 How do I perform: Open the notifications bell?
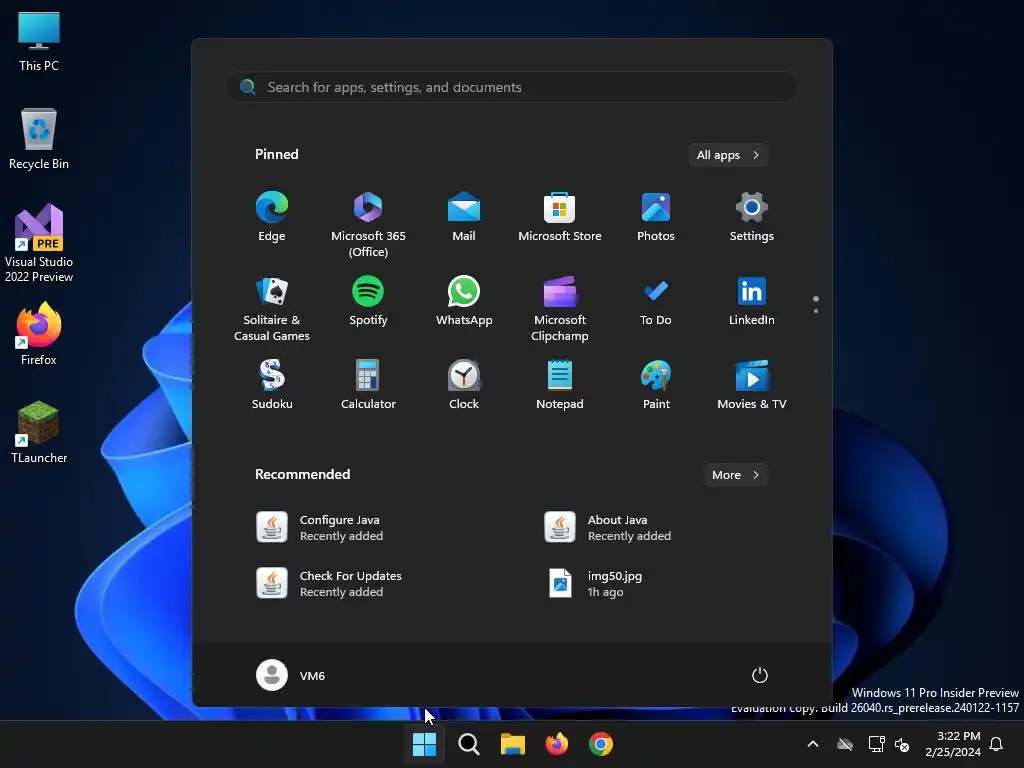tap(996, 744)
